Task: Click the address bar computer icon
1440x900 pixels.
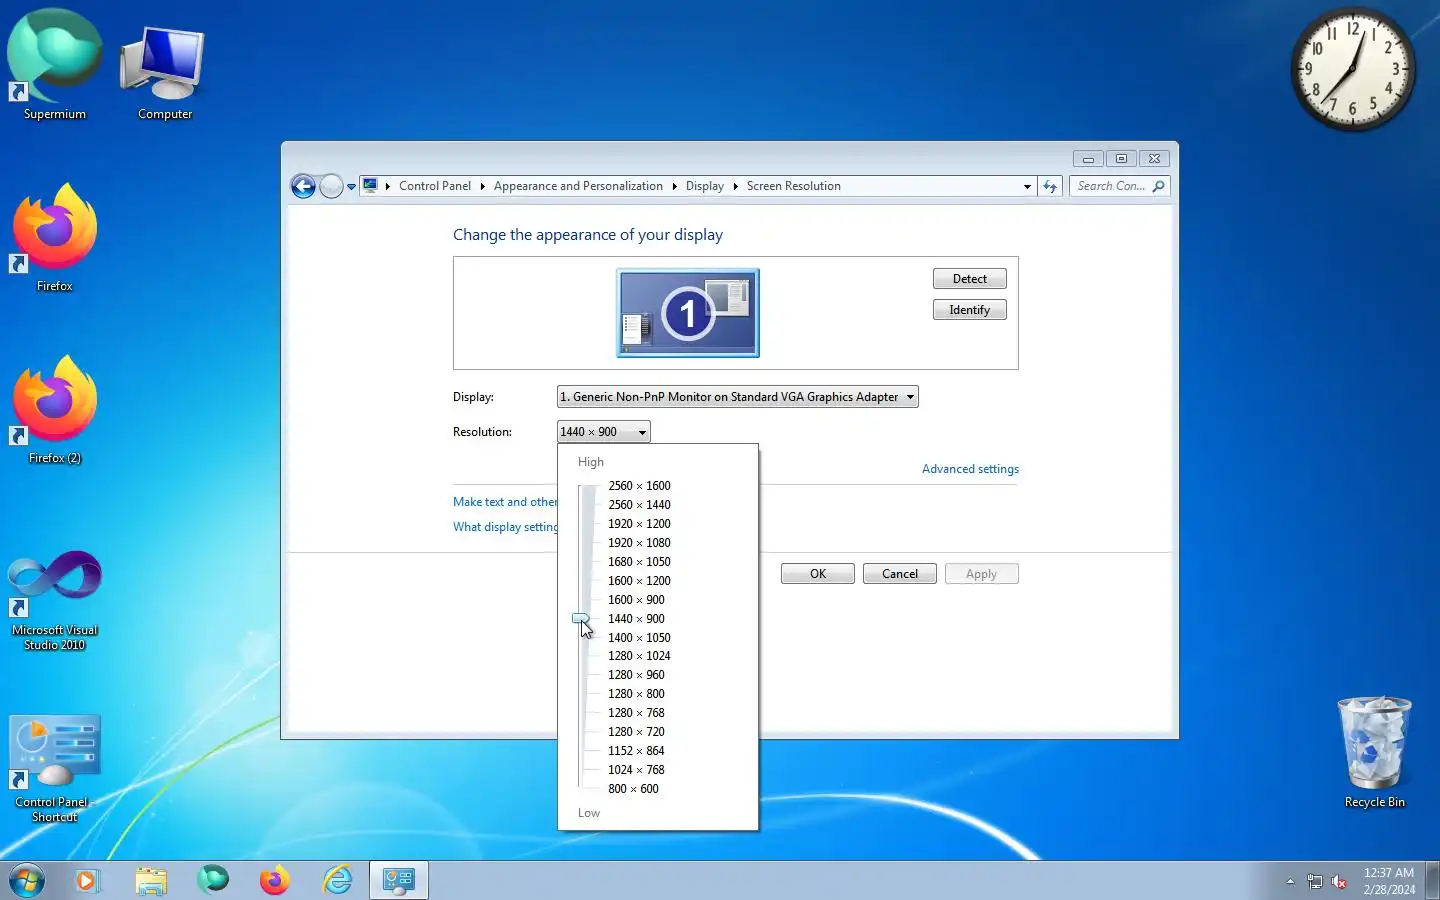Action: 370,186
